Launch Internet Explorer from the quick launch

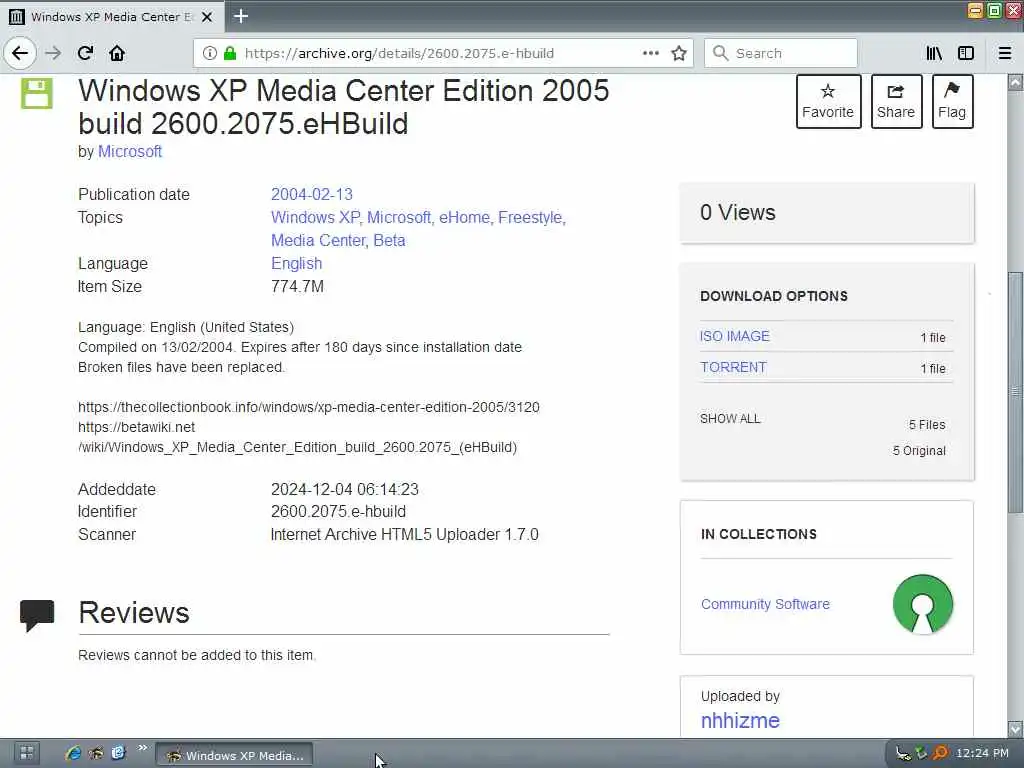73,753
